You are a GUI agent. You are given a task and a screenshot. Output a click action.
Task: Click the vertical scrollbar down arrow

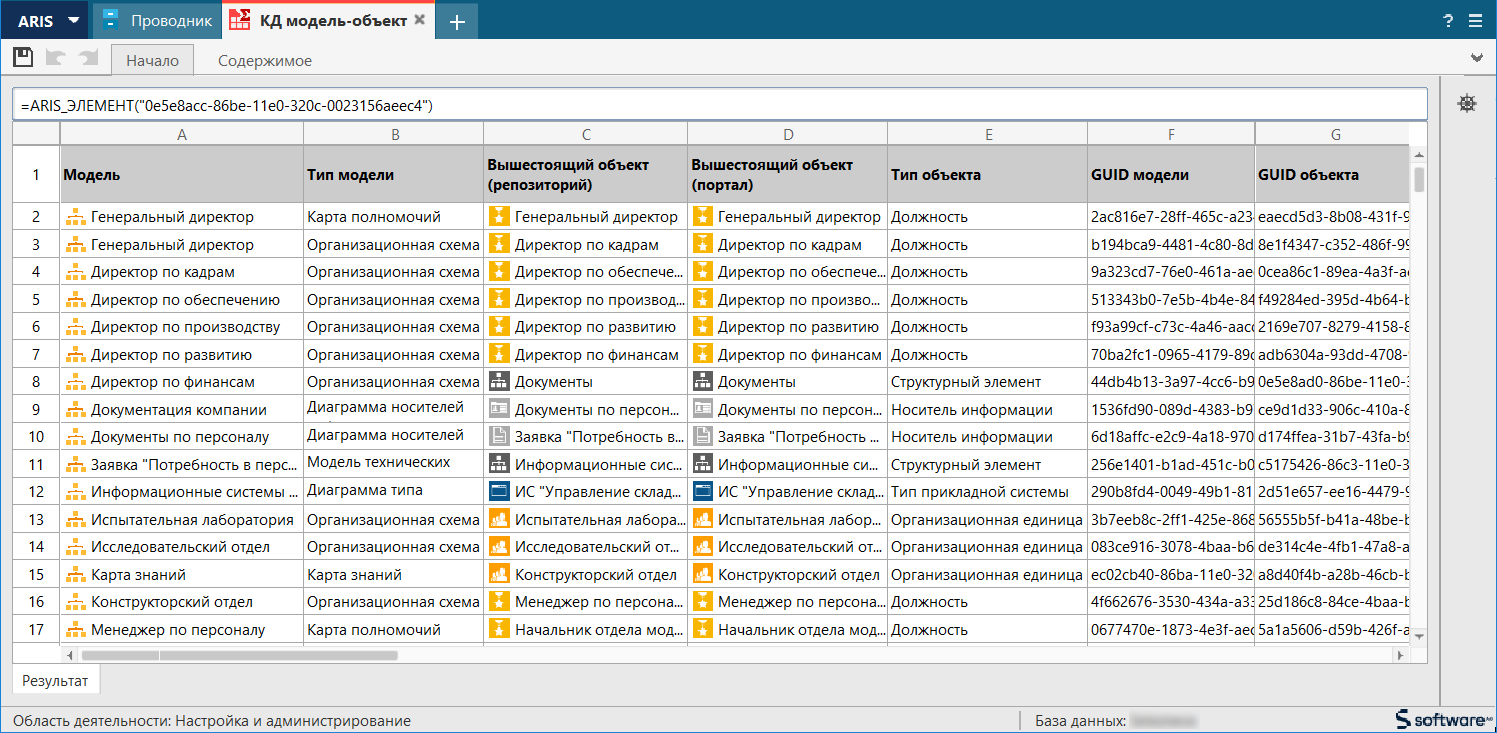click(1419, 636)
